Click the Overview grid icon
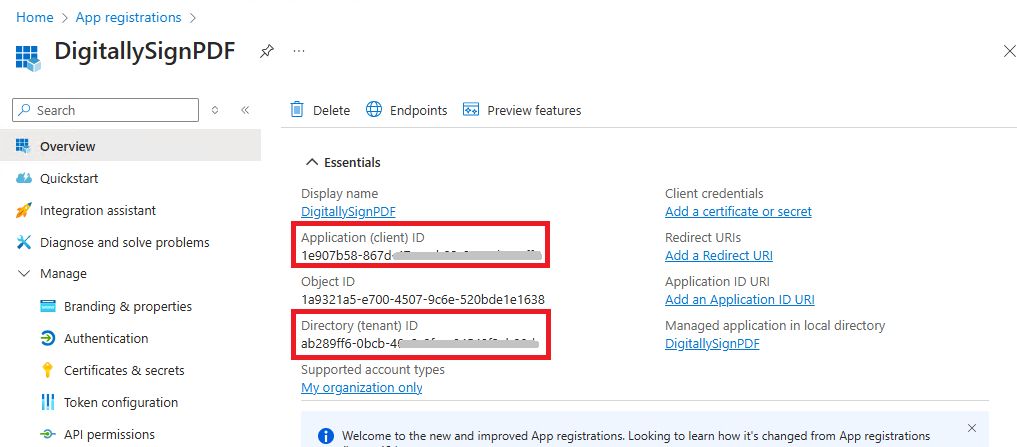 point(23,146)
